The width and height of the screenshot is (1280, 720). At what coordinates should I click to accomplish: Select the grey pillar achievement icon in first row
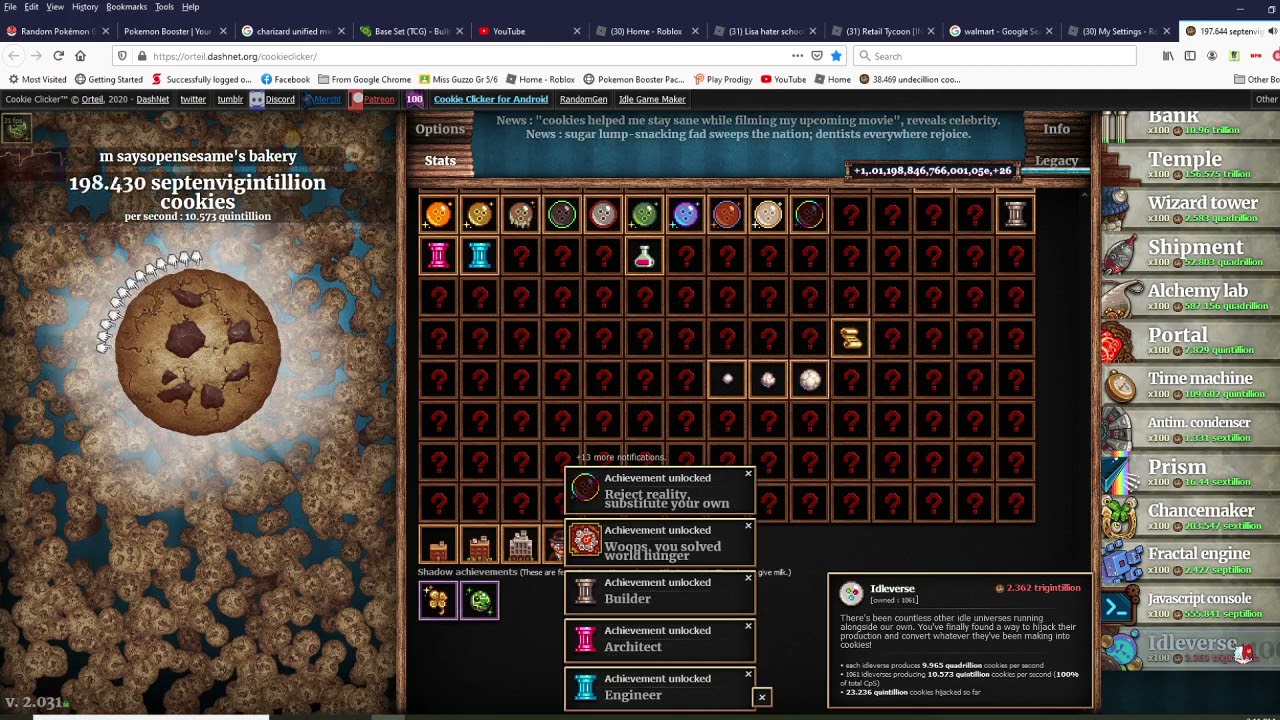pyautogui.click(x=1016, y=214)
